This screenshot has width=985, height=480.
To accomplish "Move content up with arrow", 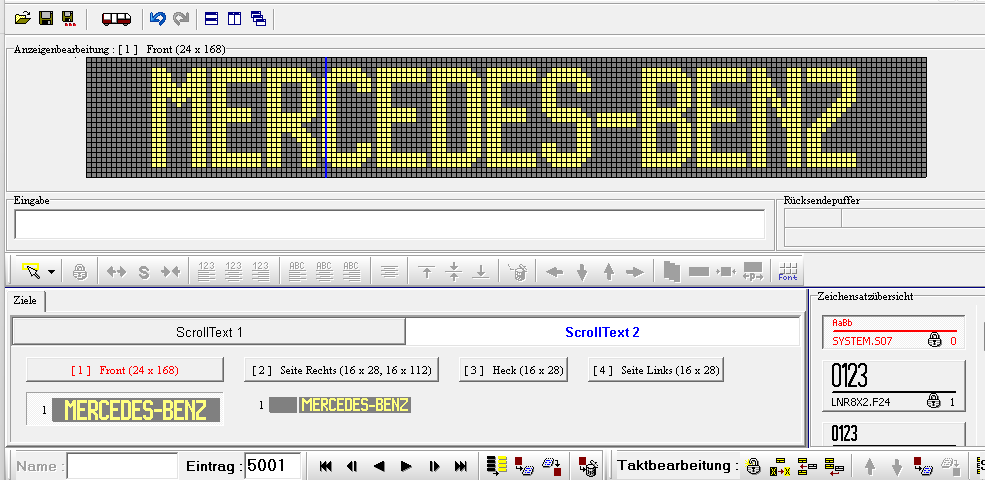I will point(609,272).
